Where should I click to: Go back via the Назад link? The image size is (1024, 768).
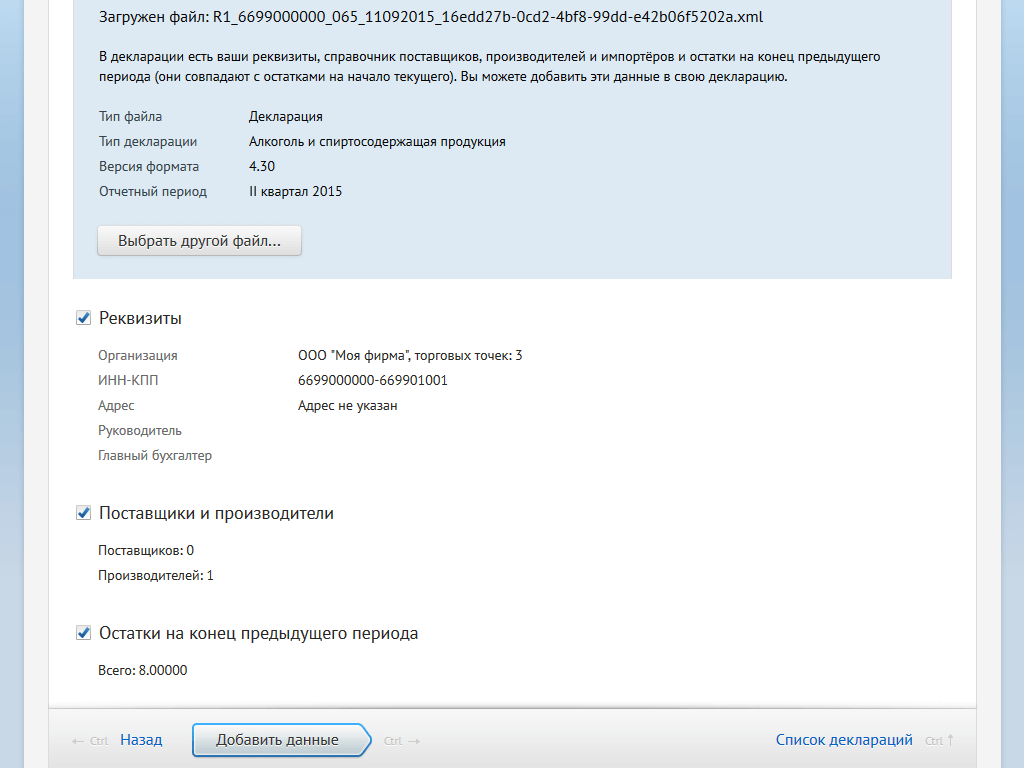coord(141,740)
